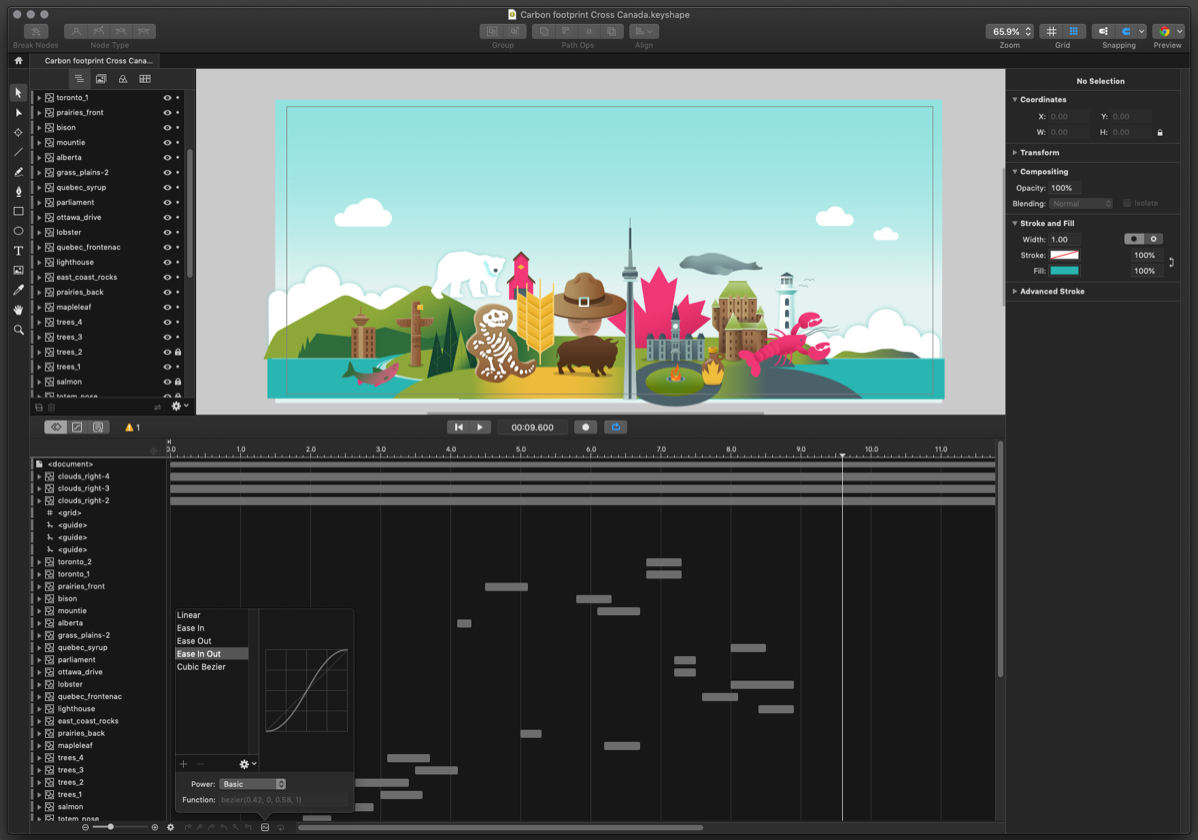Viewport: 1198px width, 840px height.
Task: Choose Cubic Bezier easing
Action: [201, 667]
